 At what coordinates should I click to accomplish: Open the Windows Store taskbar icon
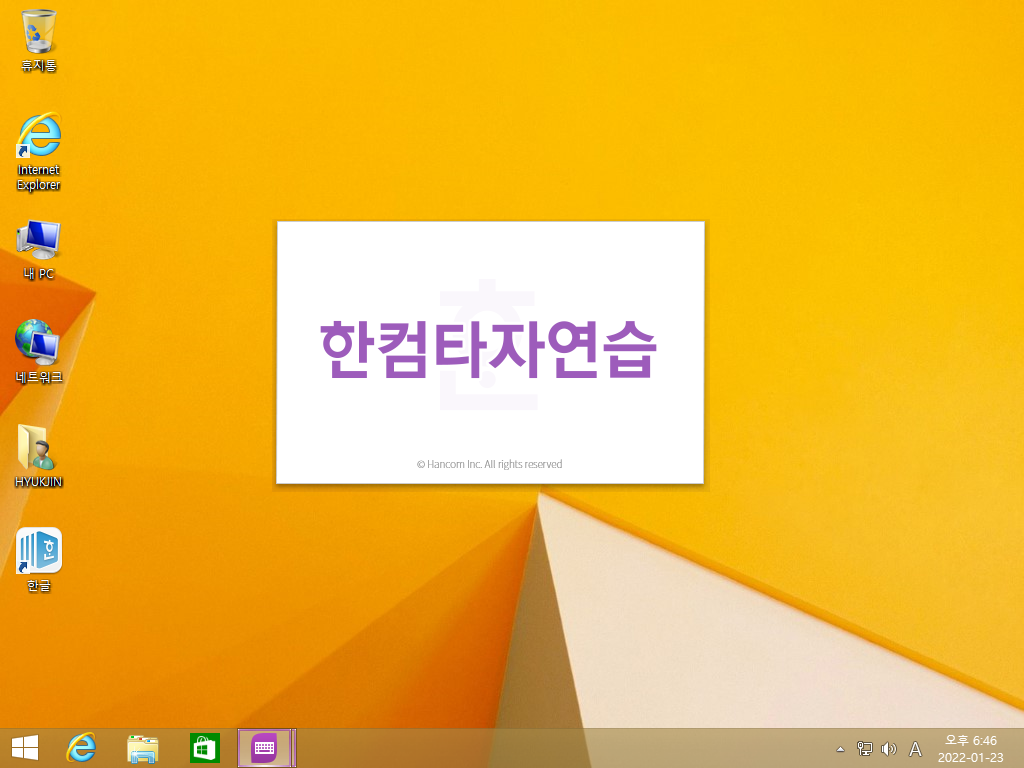(x=204, y=748)
